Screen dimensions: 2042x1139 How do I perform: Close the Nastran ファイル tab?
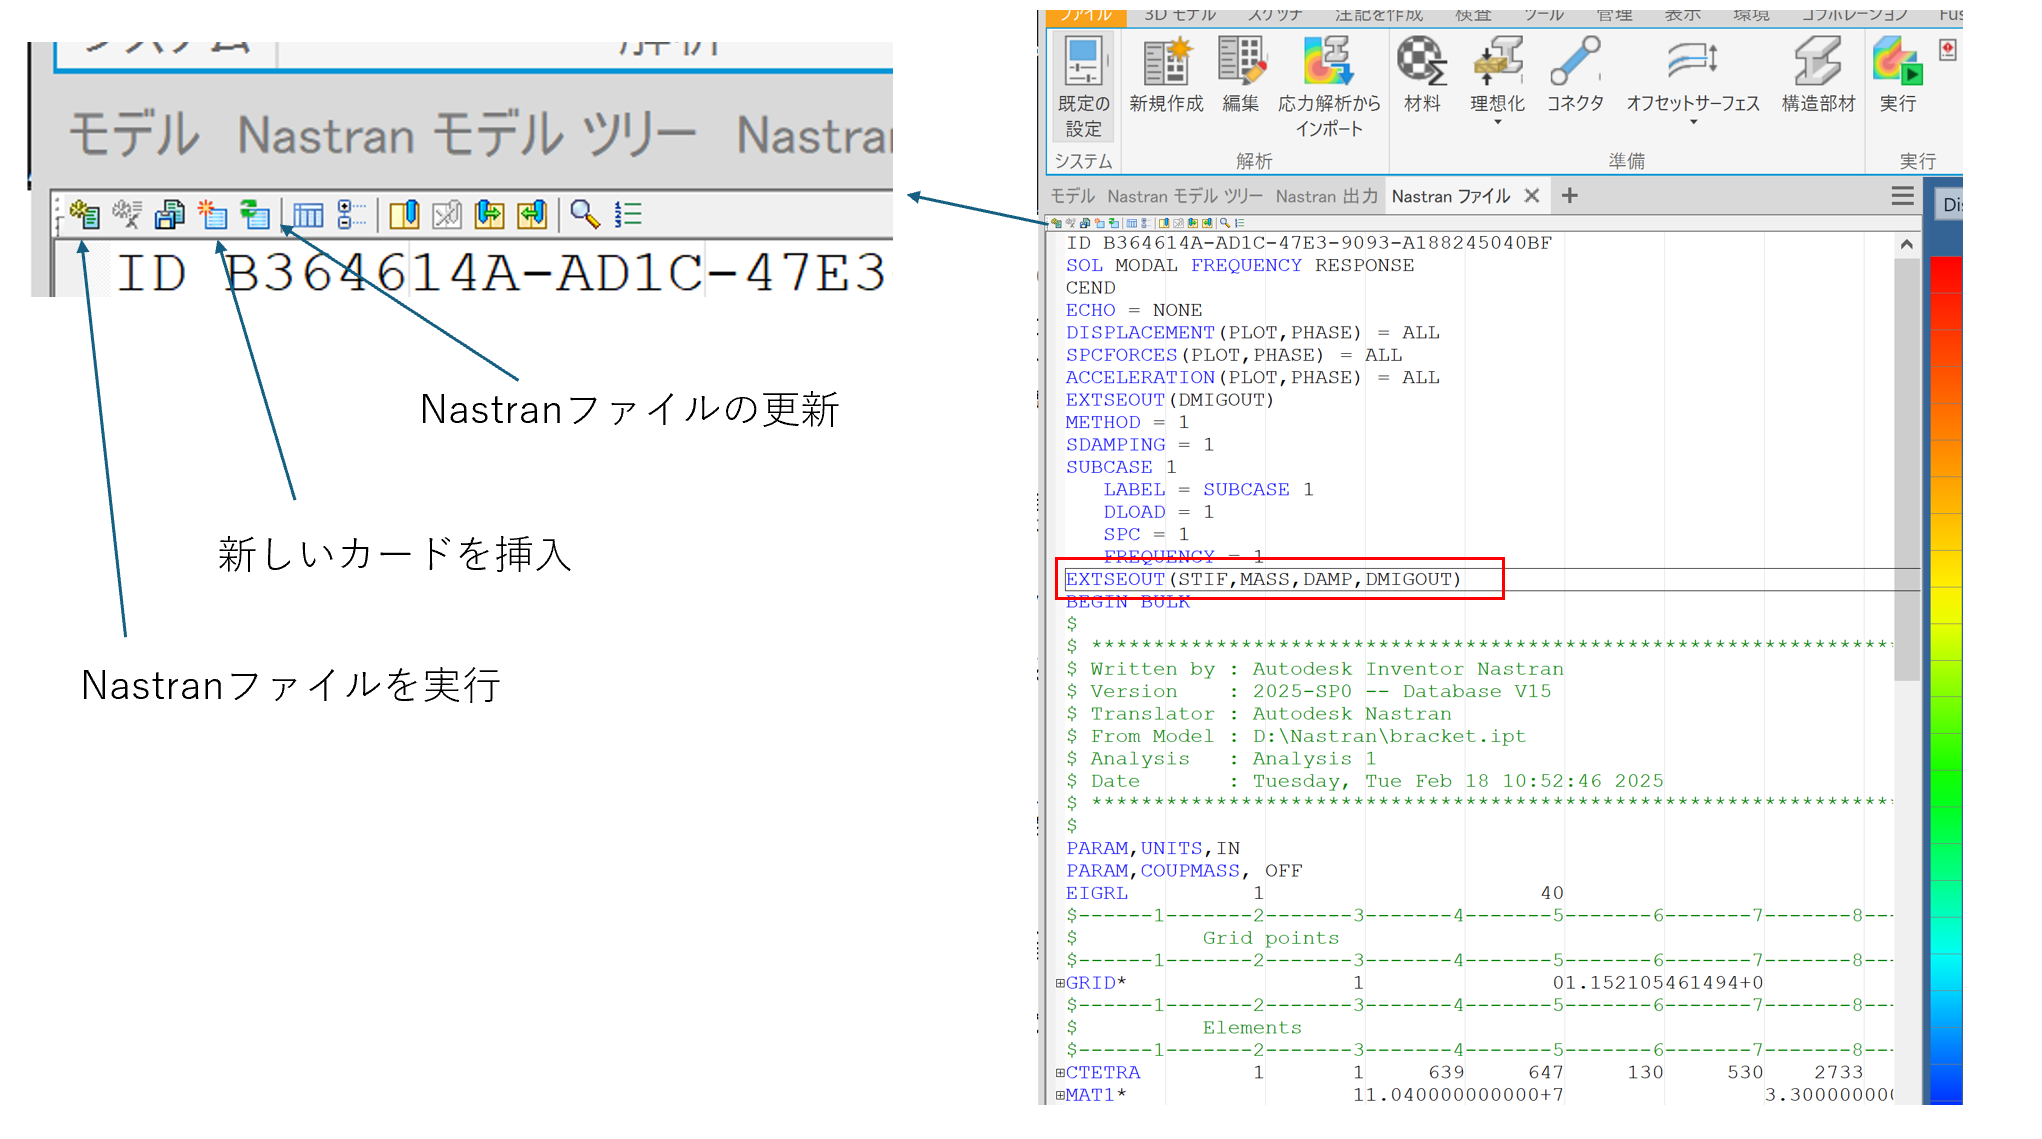click(1532, 196)
